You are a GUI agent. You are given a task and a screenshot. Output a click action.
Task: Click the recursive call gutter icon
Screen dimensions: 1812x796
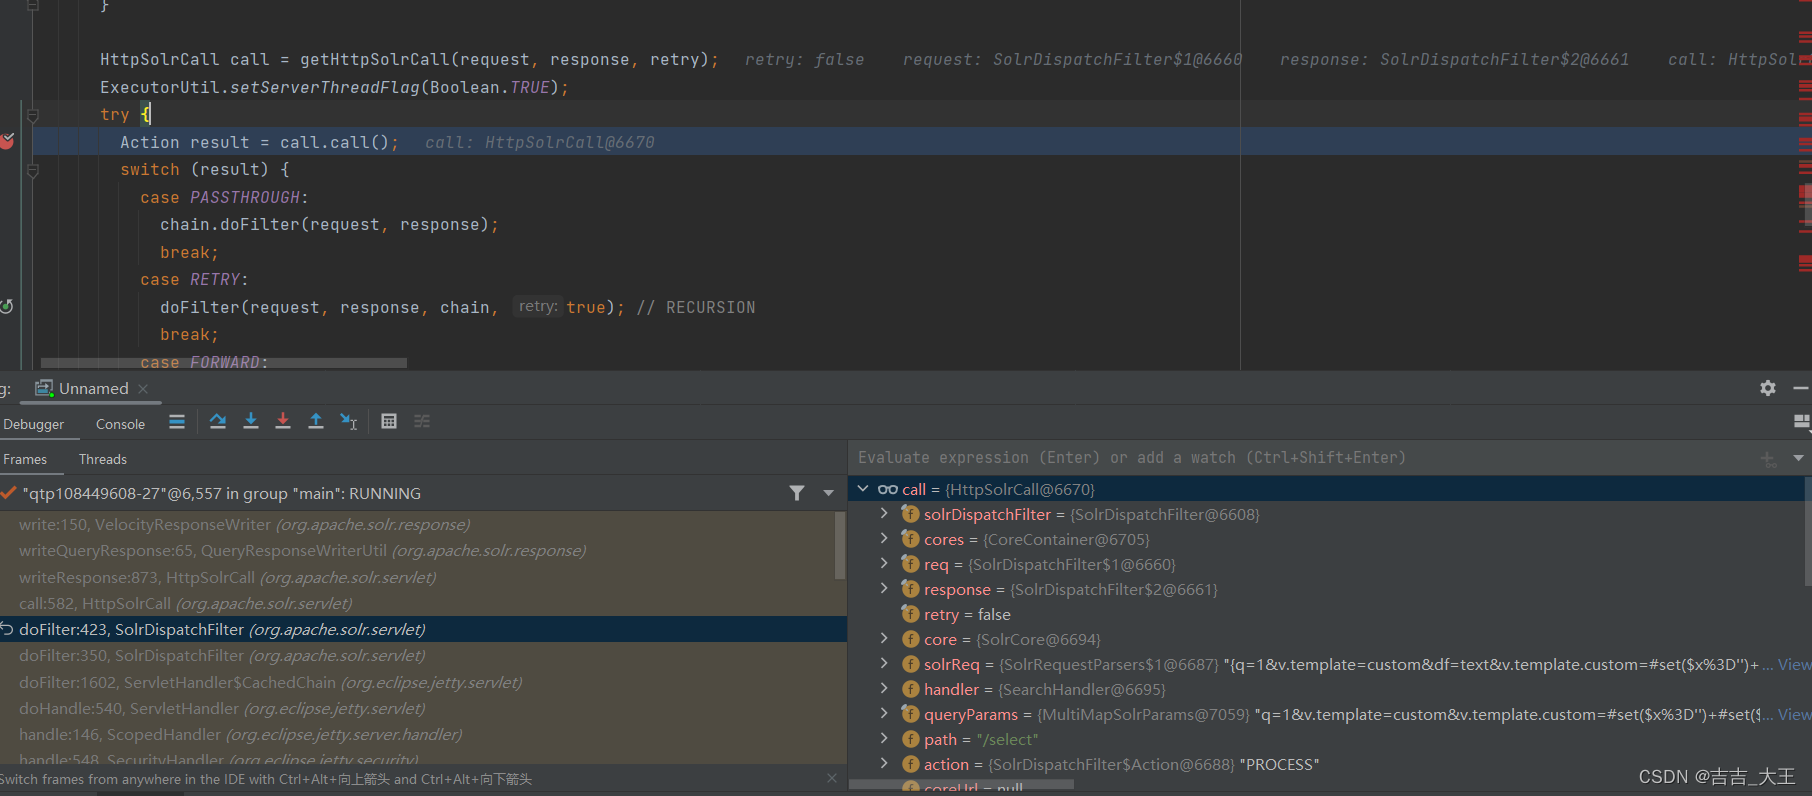tap(7, 307)
